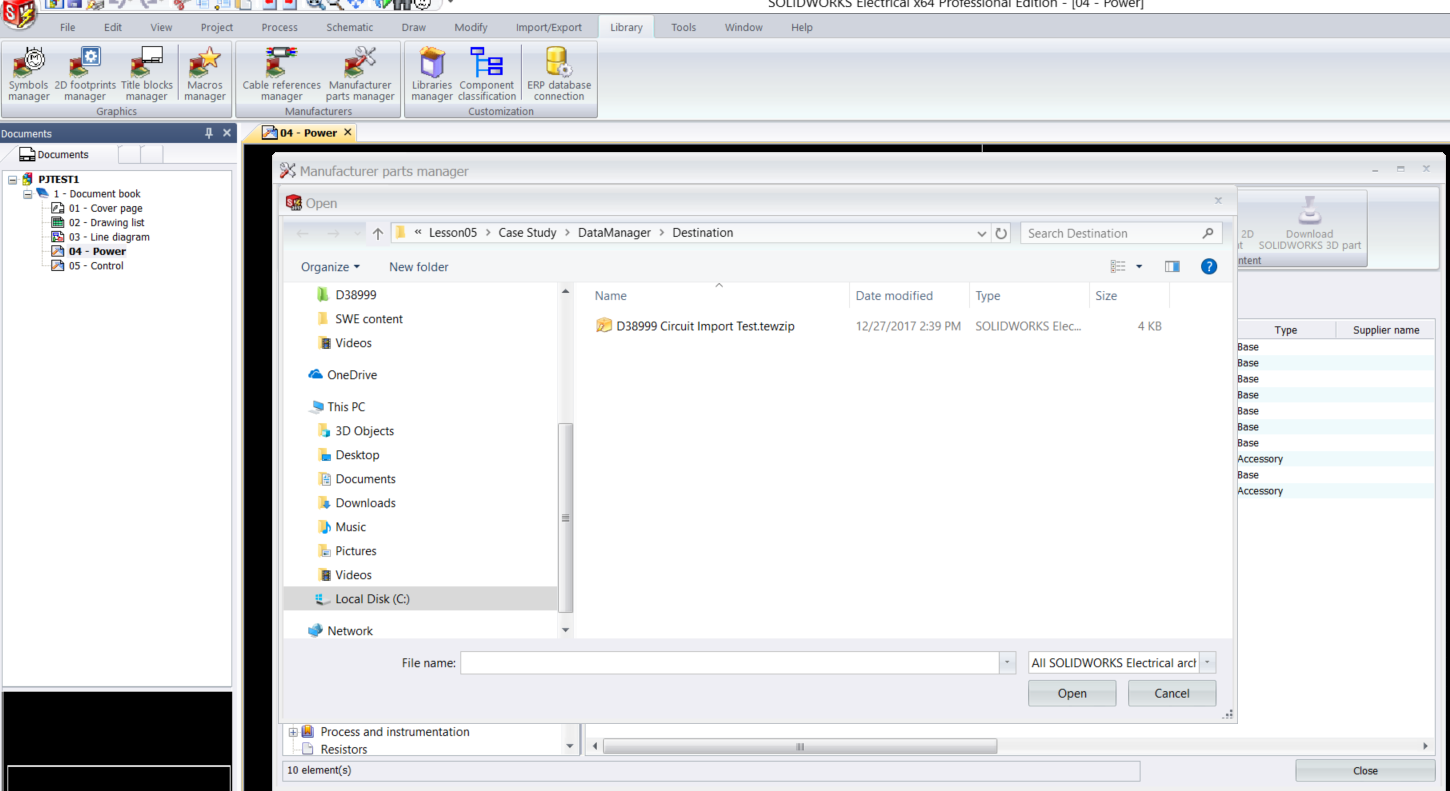
Task: Switch to the Tools tab
Action: click(684, 27)
